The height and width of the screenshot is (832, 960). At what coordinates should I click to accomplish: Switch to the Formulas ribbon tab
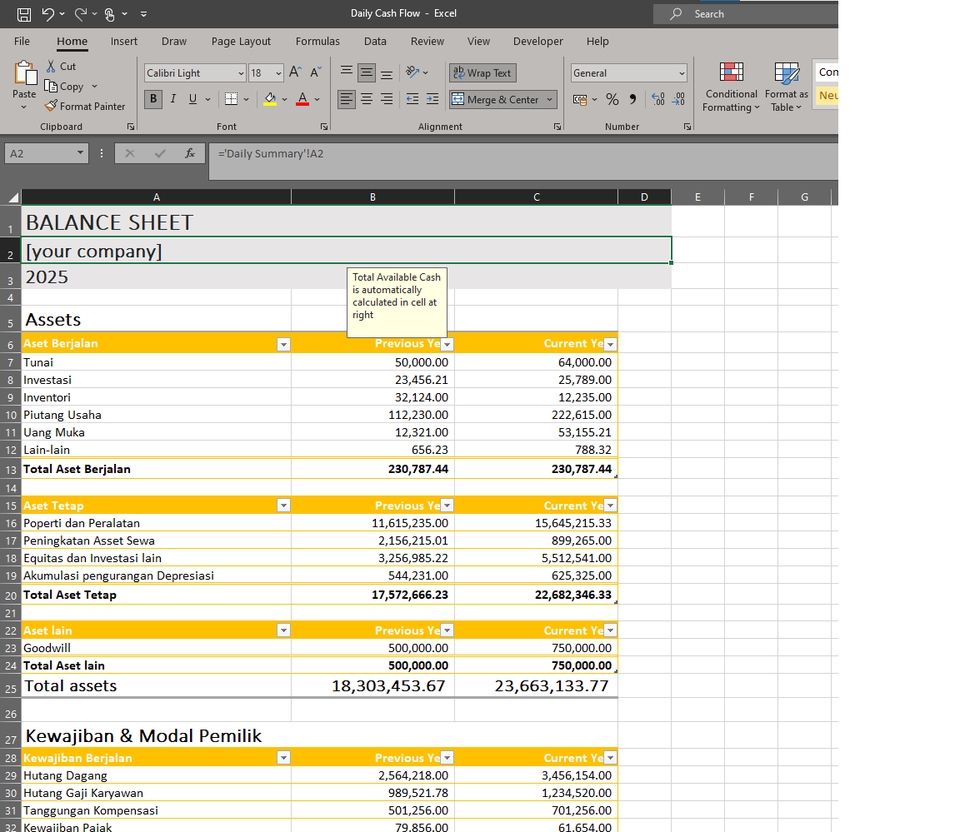coord(317,41)
